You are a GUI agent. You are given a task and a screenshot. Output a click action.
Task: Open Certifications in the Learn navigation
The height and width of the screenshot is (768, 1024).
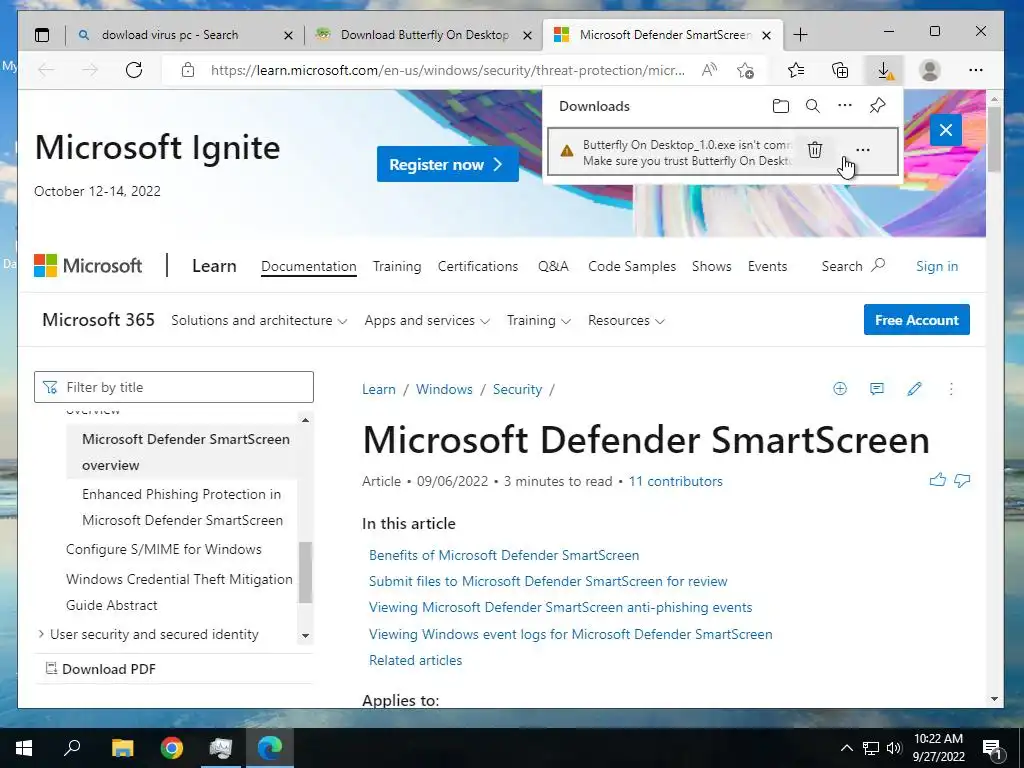coord(477,266)
